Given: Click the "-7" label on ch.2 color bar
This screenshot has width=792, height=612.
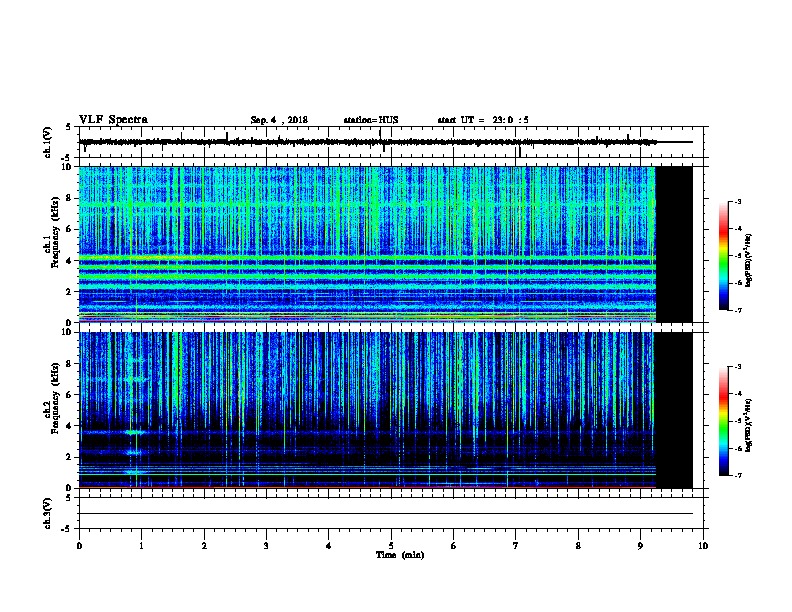Looking at the screenshot, I should [737, 475].
